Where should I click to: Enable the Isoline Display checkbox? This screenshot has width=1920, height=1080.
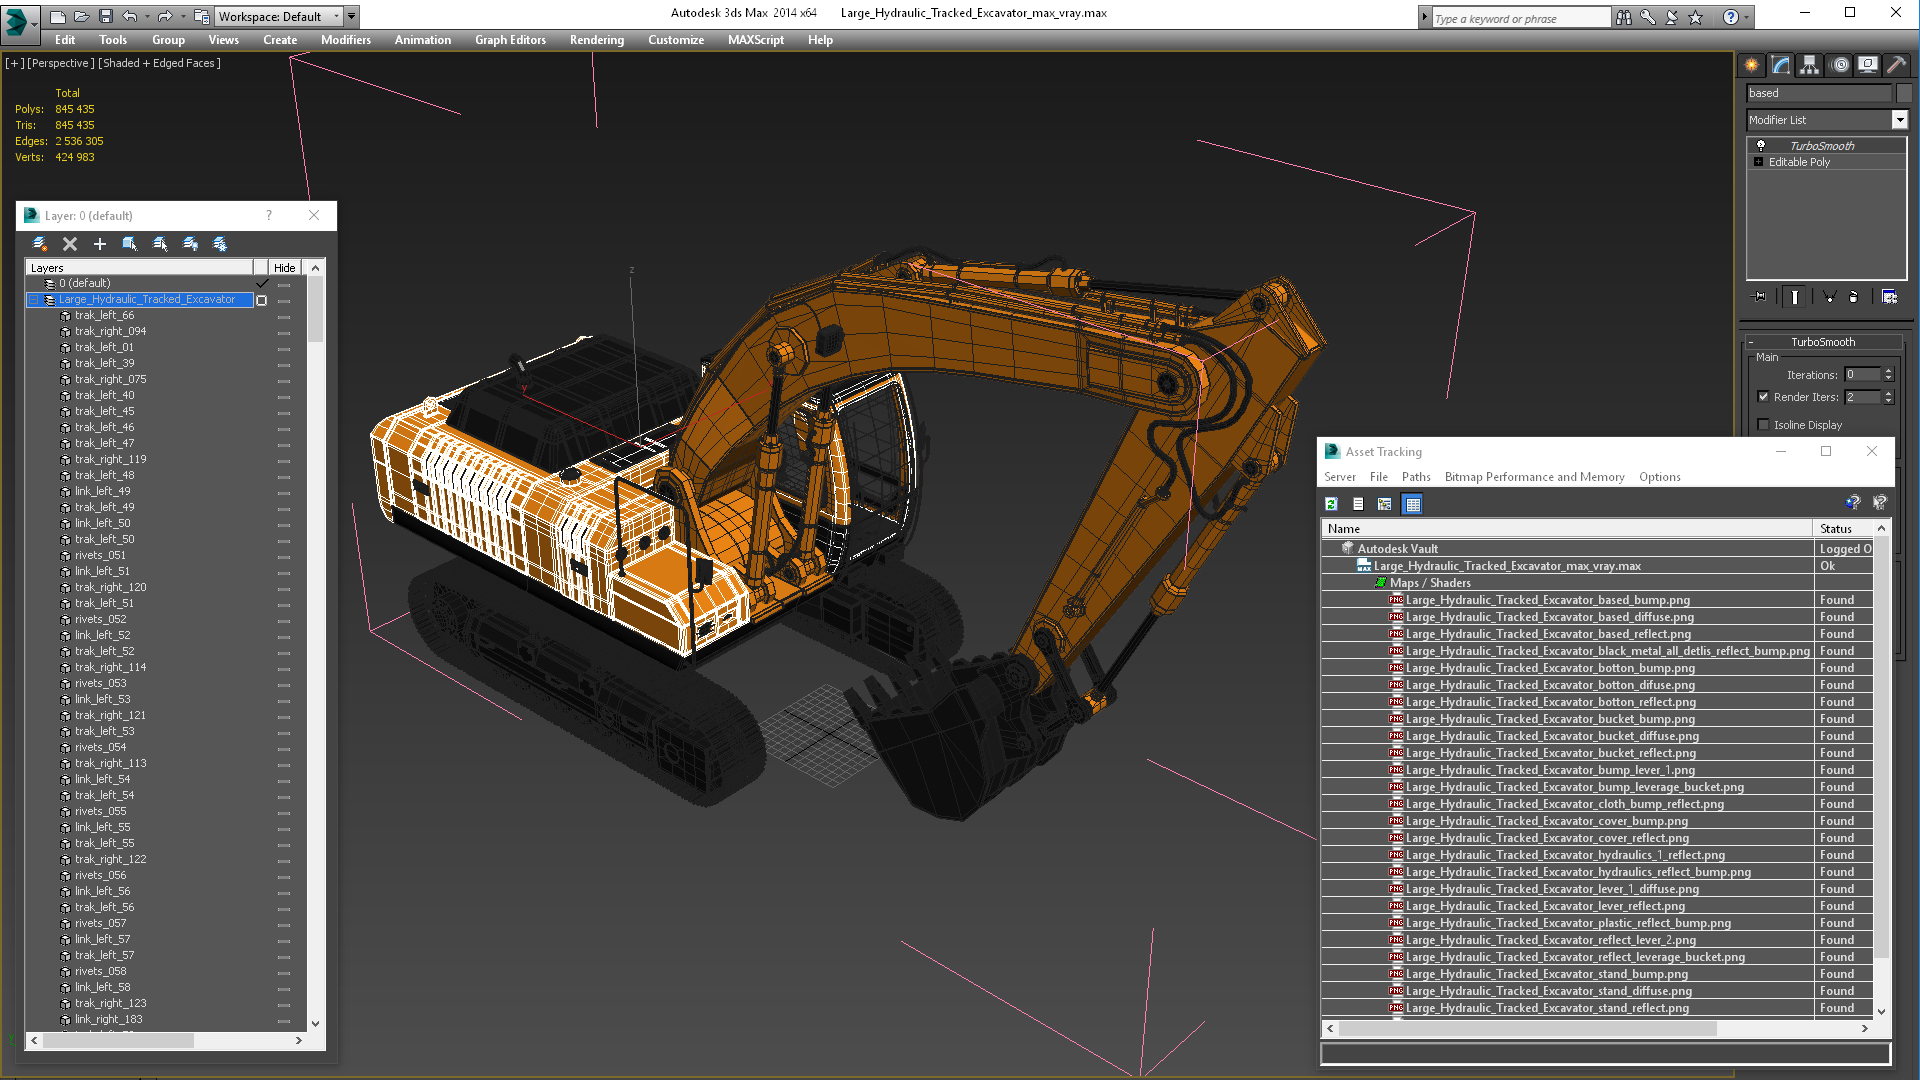click(x=1763, y=425)
